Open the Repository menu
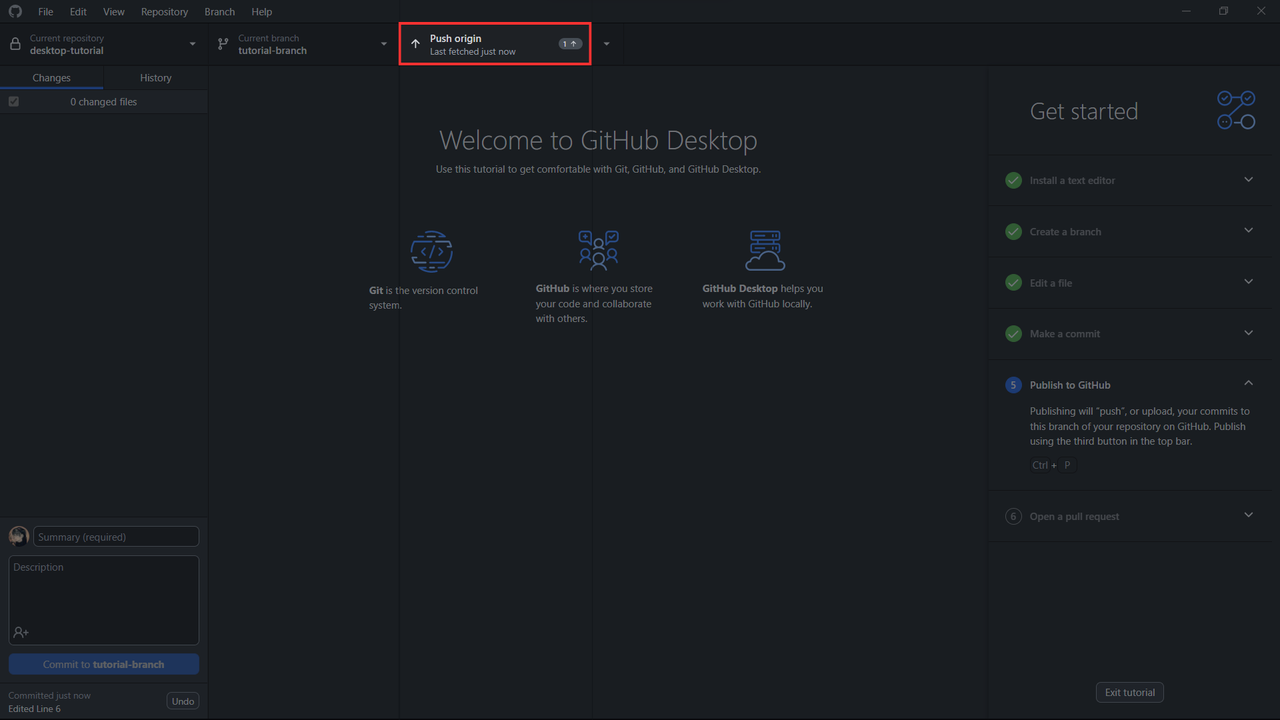1280x720 pixels. pos(164,12)
